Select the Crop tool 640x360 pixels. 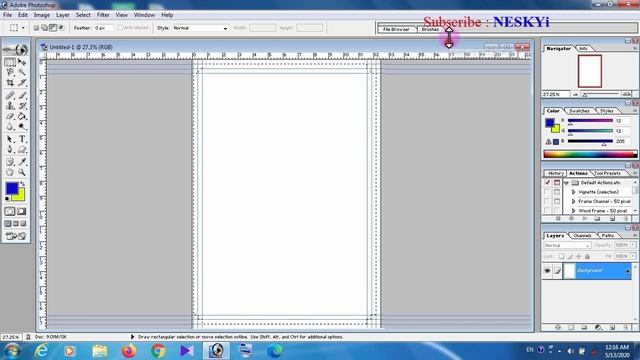[10, 82]
